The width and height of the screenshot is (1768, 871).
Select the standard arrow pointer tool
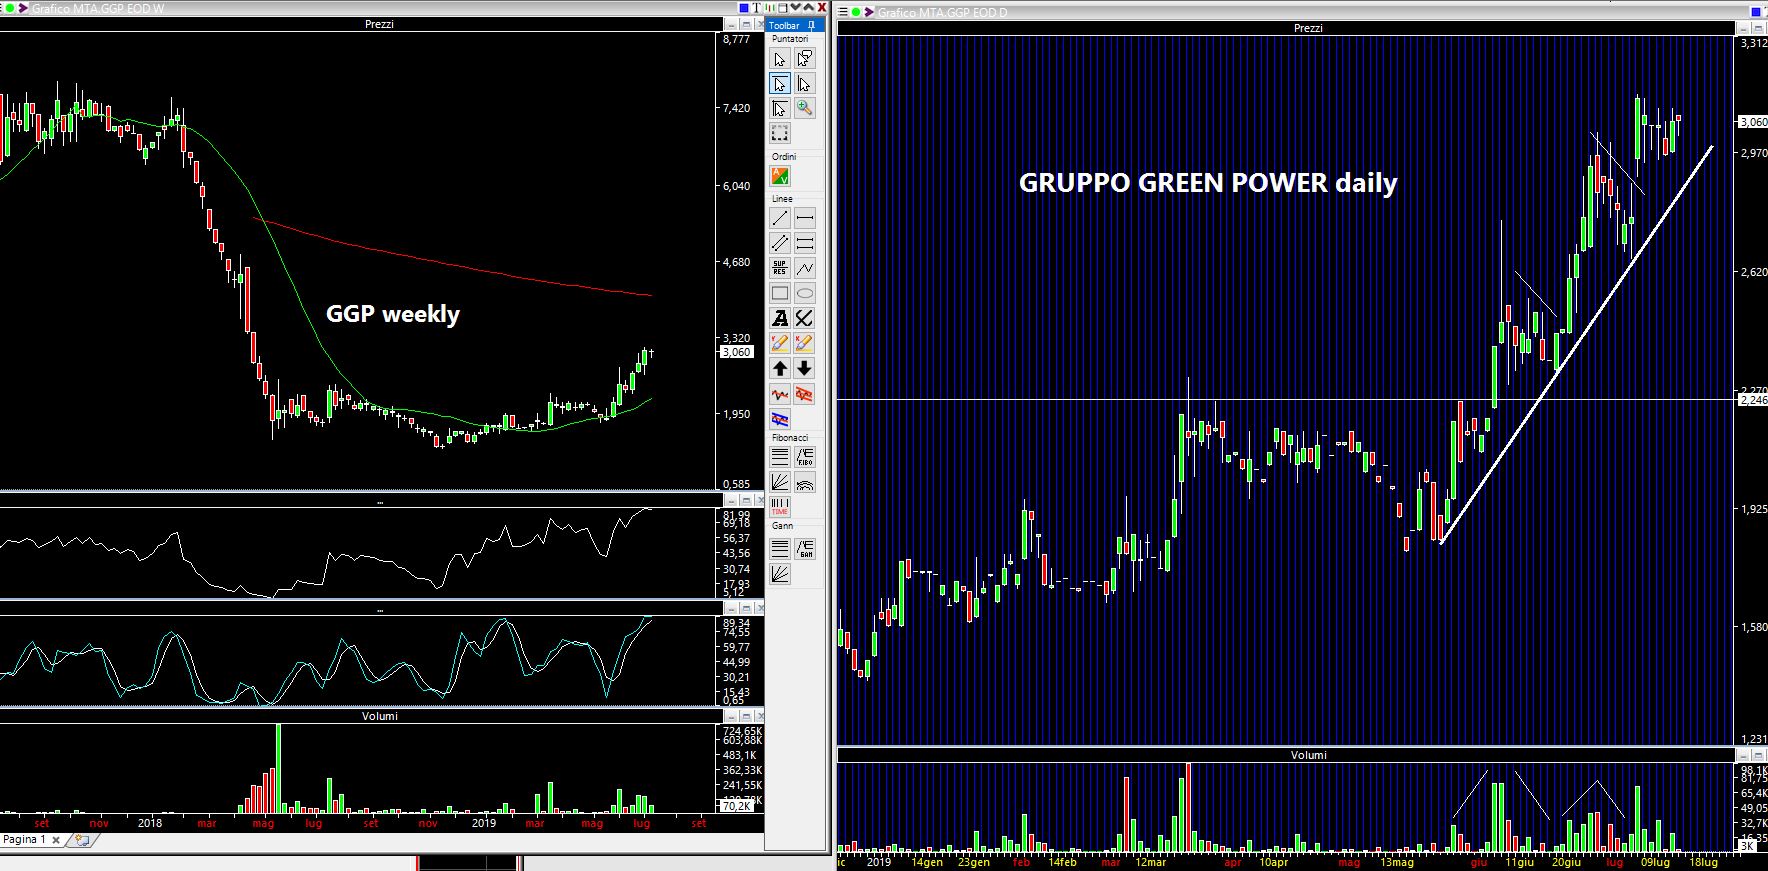(x=780, y=59)
